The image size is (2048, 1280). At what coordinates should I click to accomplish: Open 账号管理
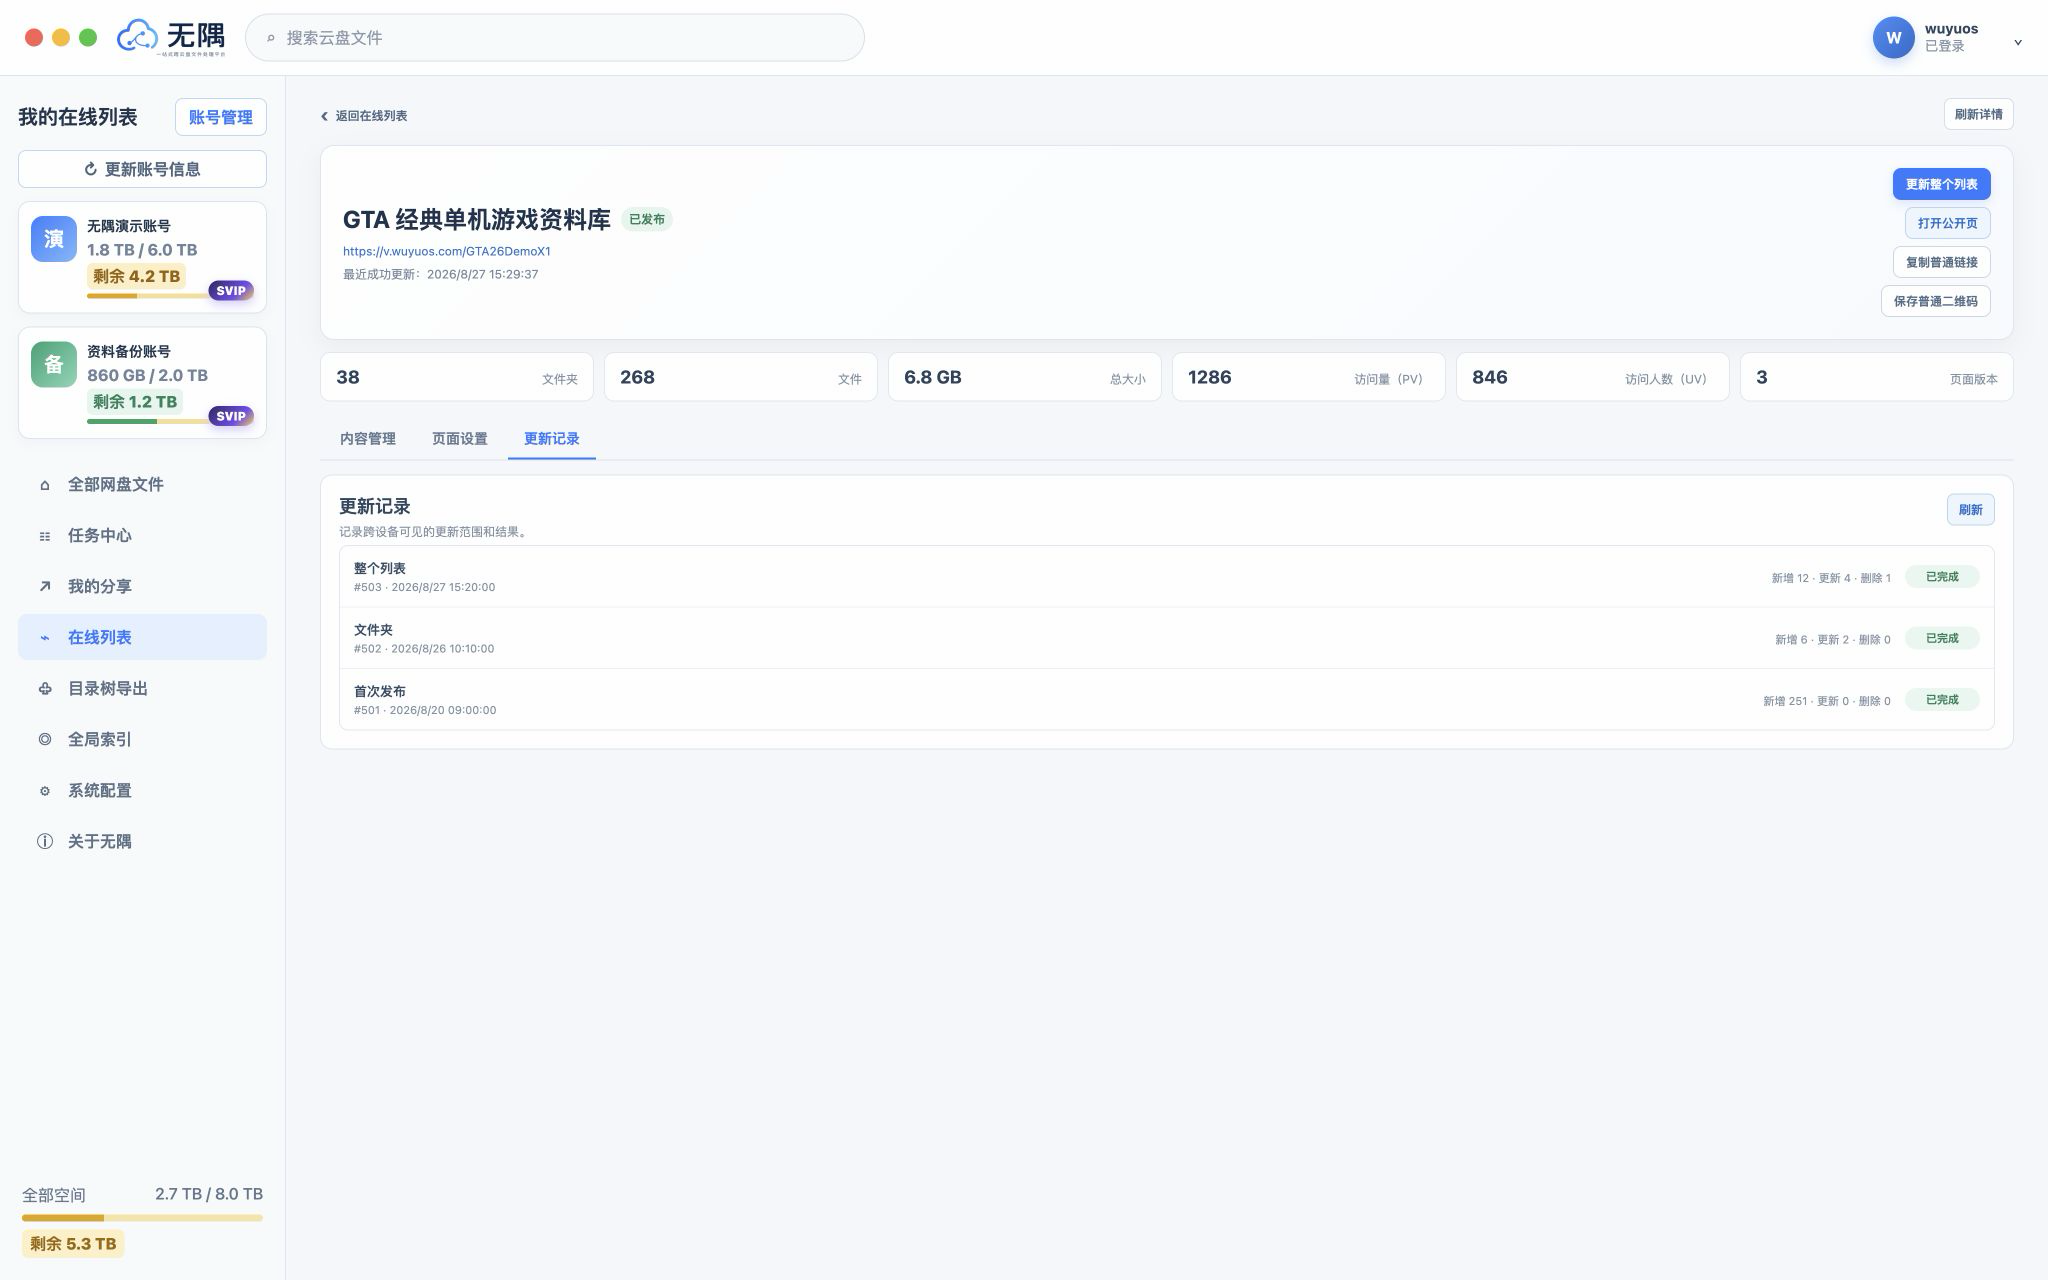pyautogui.click(x=221, y=117)
